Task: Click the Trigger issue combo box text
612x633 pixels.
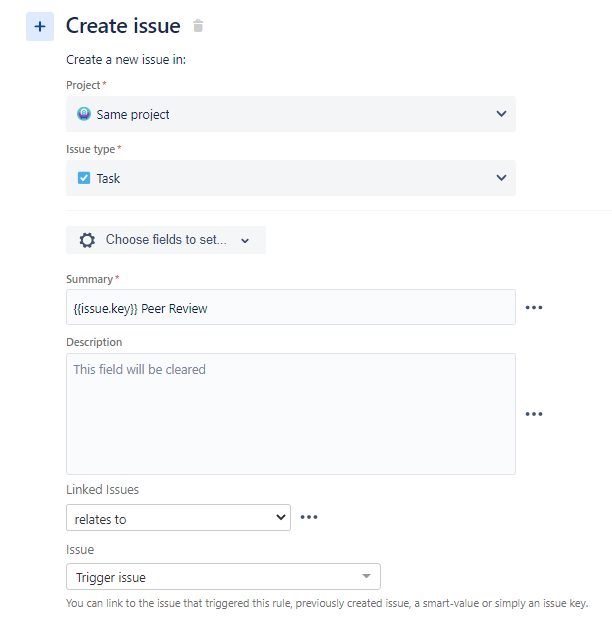Action: pyautogui.click(x=111, y=577)
